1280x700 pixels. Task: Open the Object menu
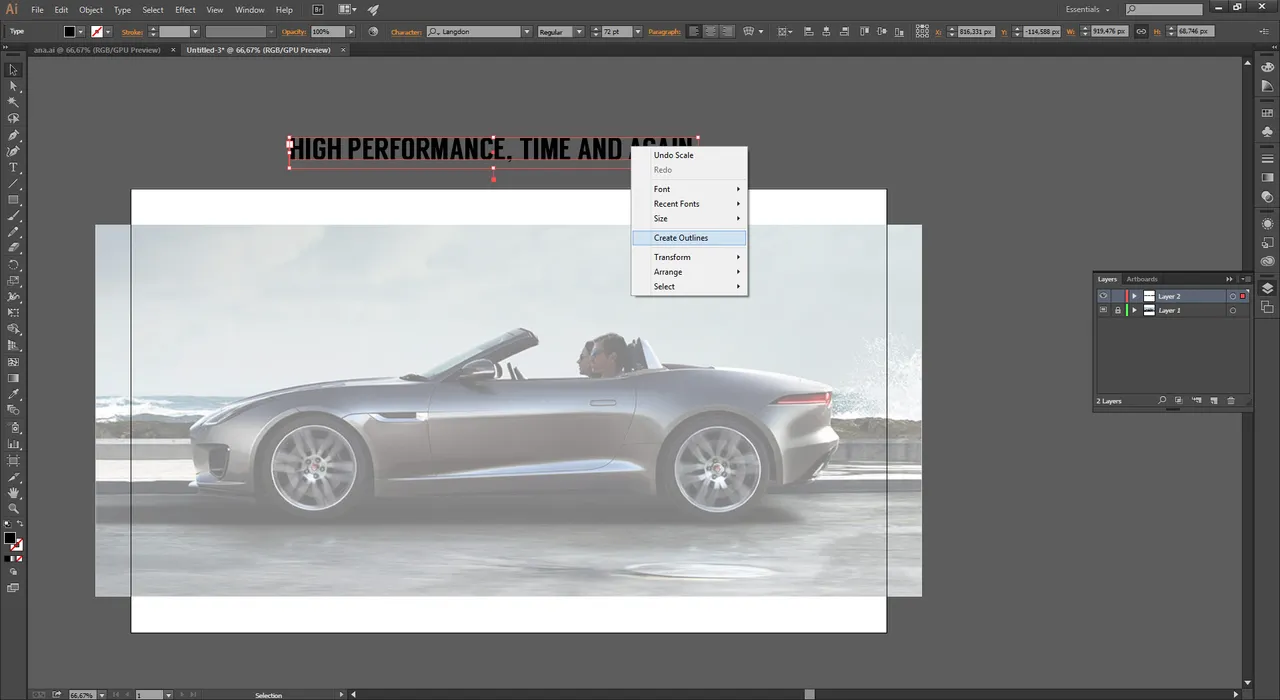coord(91,10)
